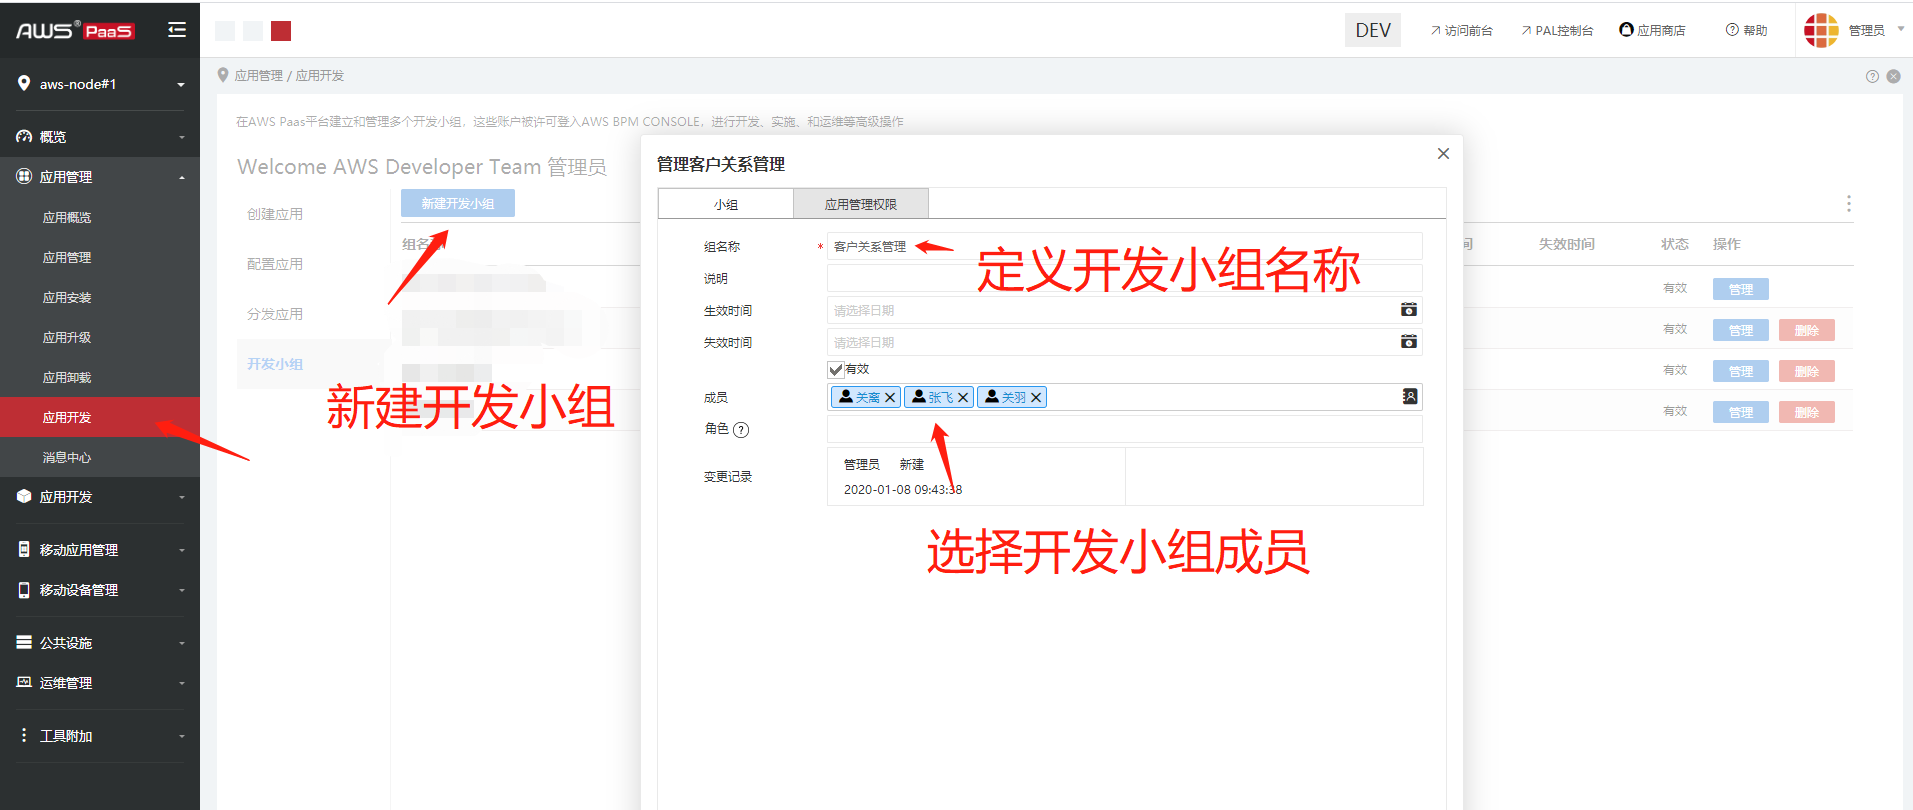Select 开发小组 in the left panel

[275, 364]
